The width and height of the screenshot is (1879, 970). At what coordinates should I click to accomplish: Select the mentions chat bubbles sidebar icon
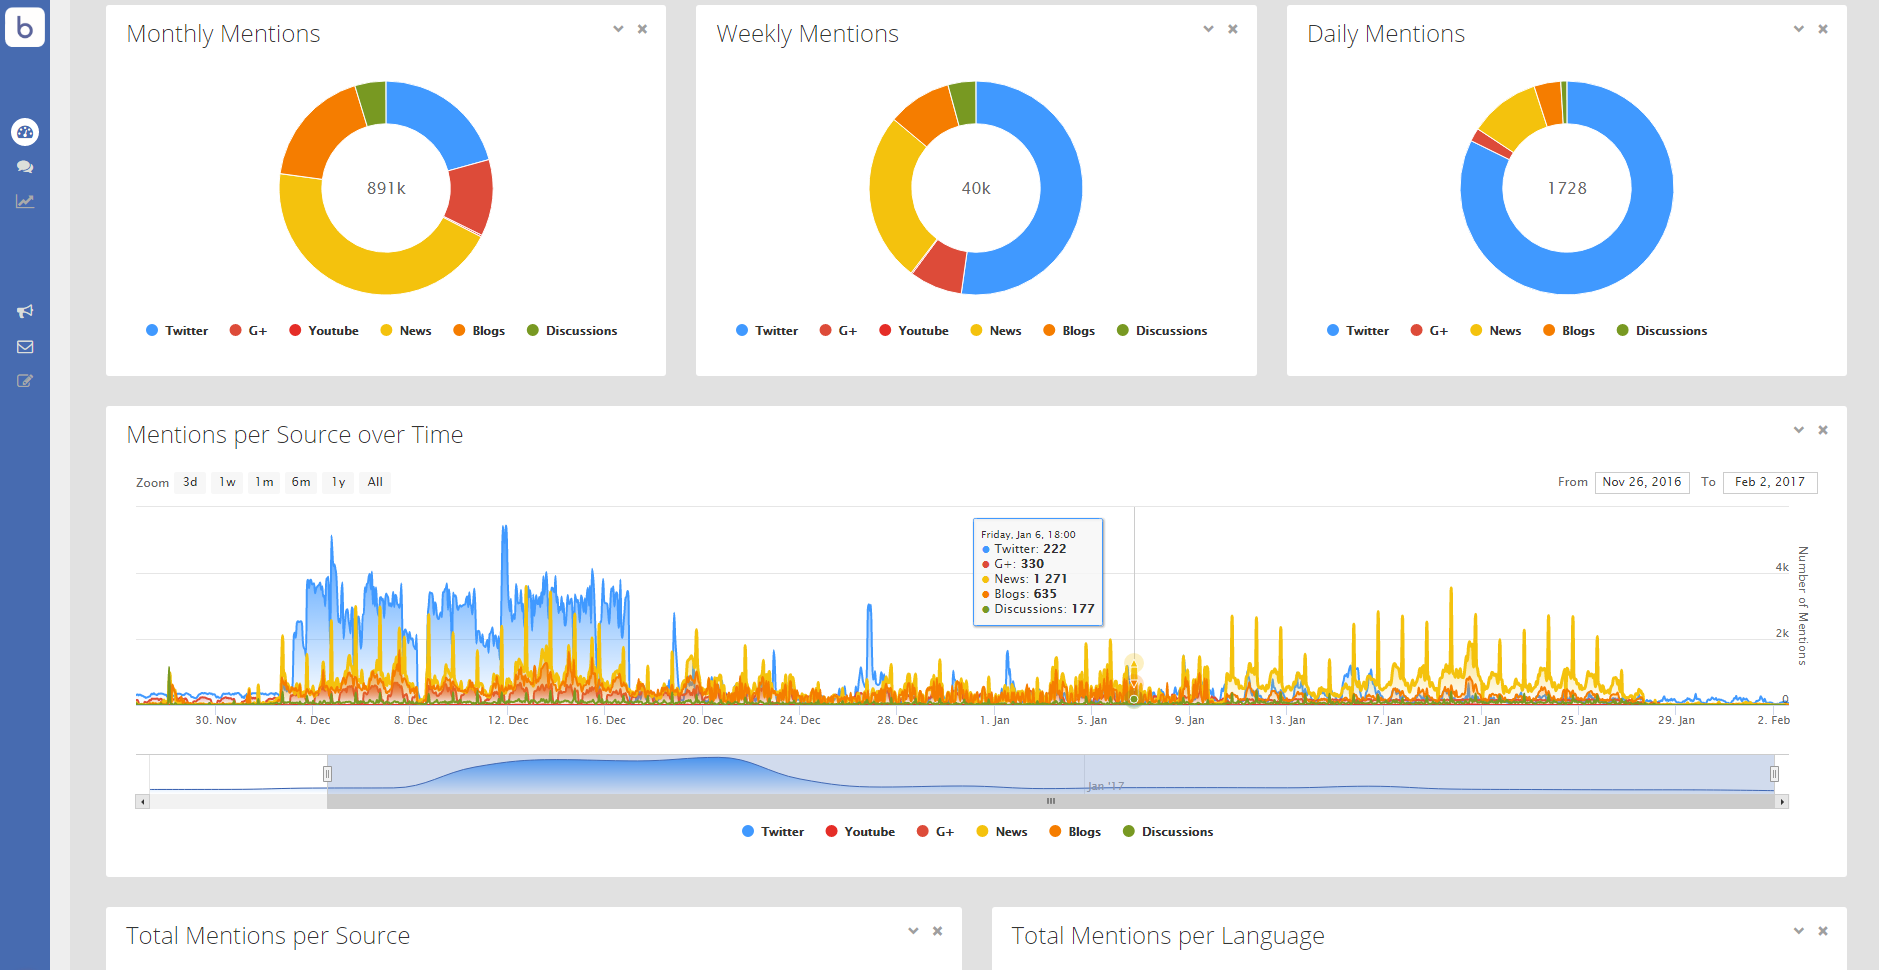tap(25, 166)
